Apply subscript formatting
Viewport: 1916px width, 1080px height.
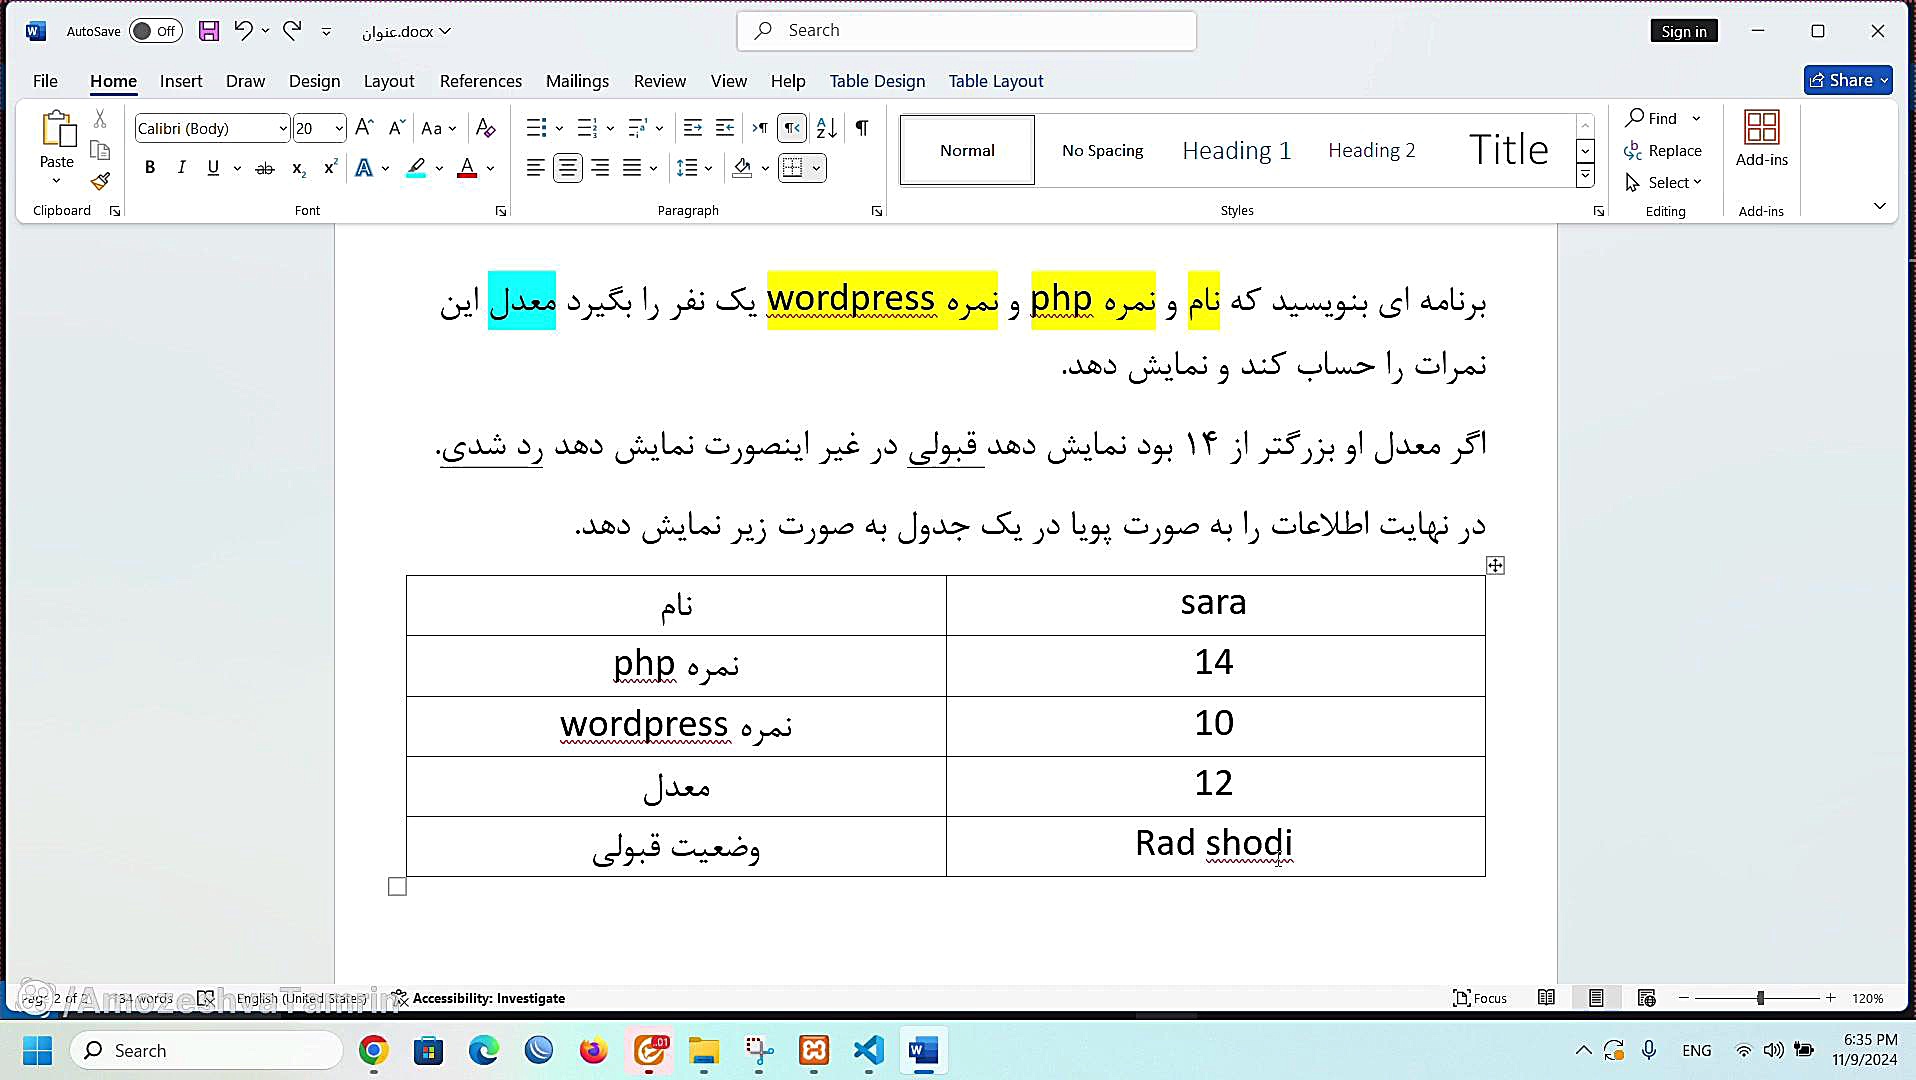click(x=298, y=168)
